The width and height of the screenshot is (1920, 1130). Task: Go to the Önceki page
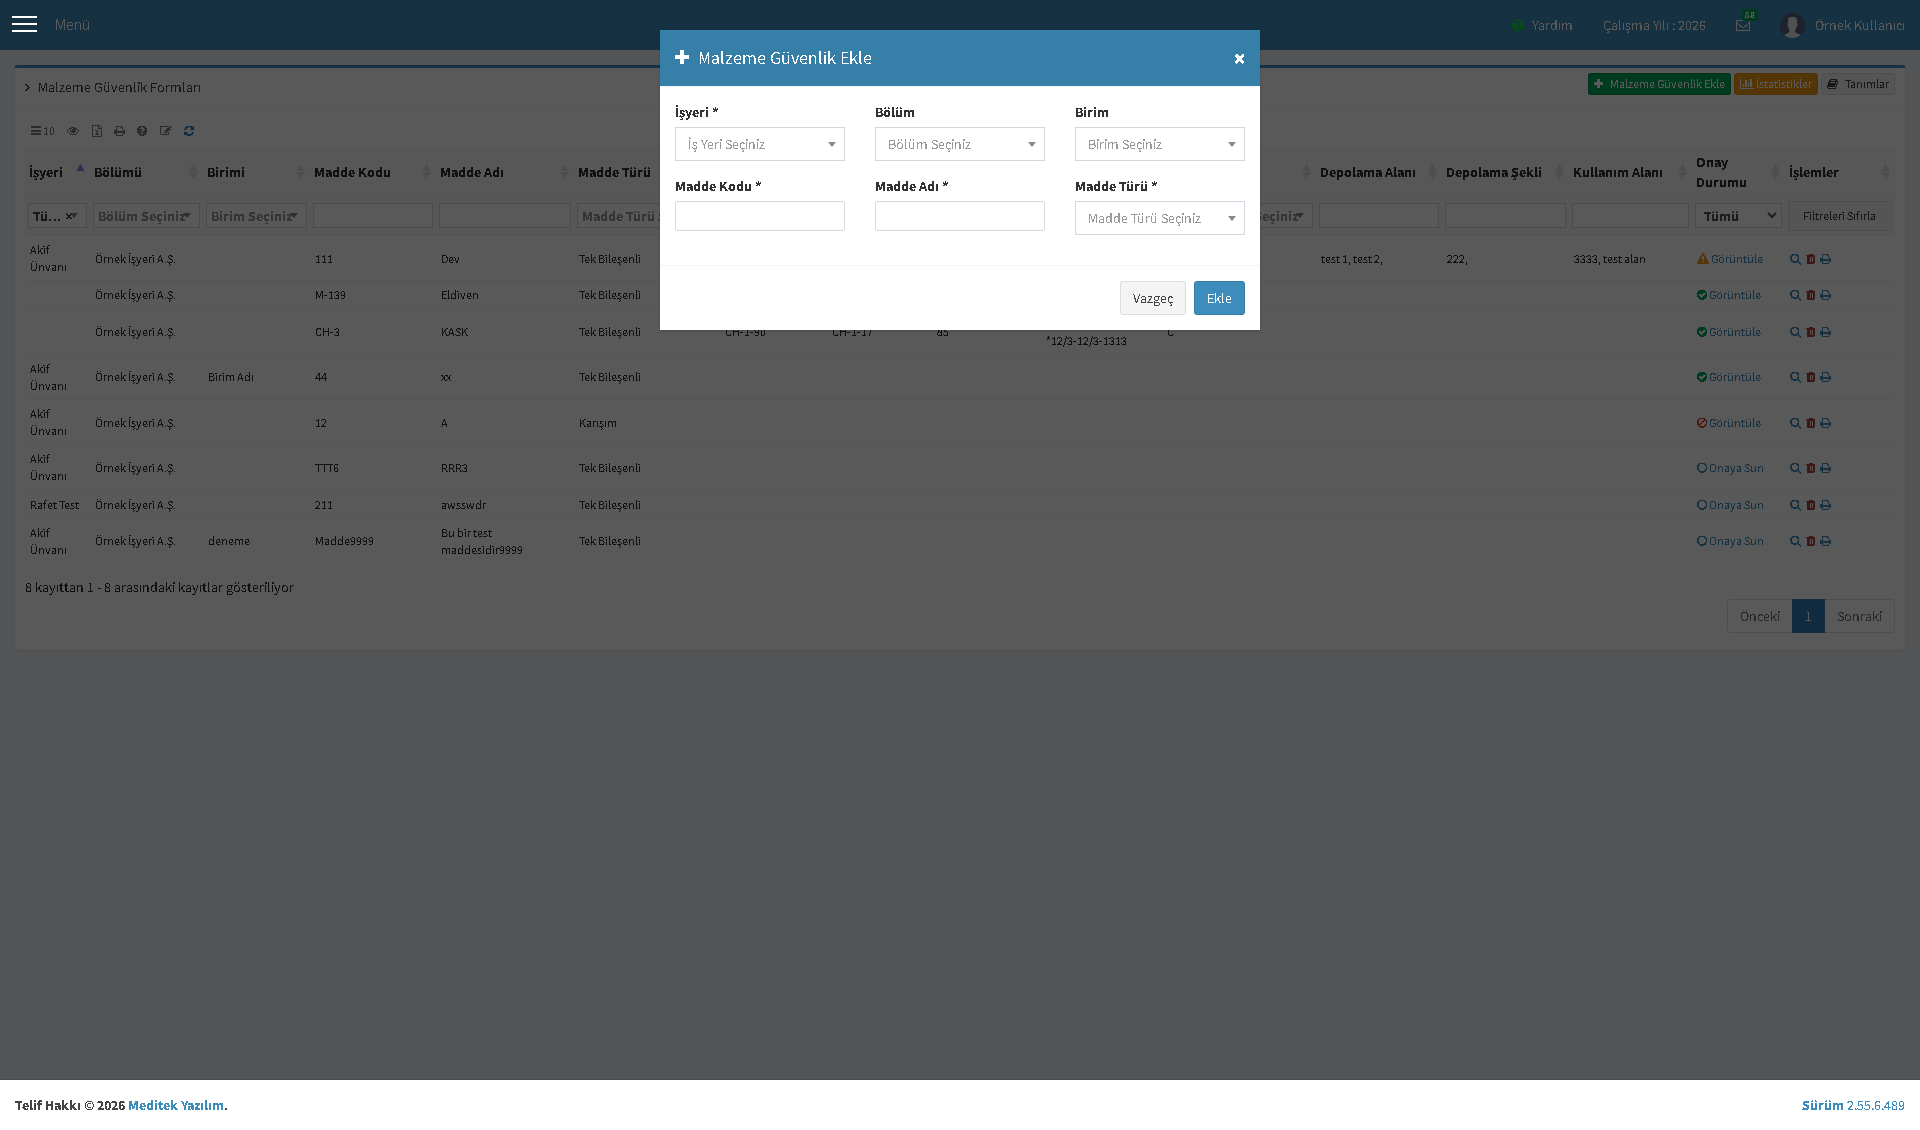click(1759, 616)
